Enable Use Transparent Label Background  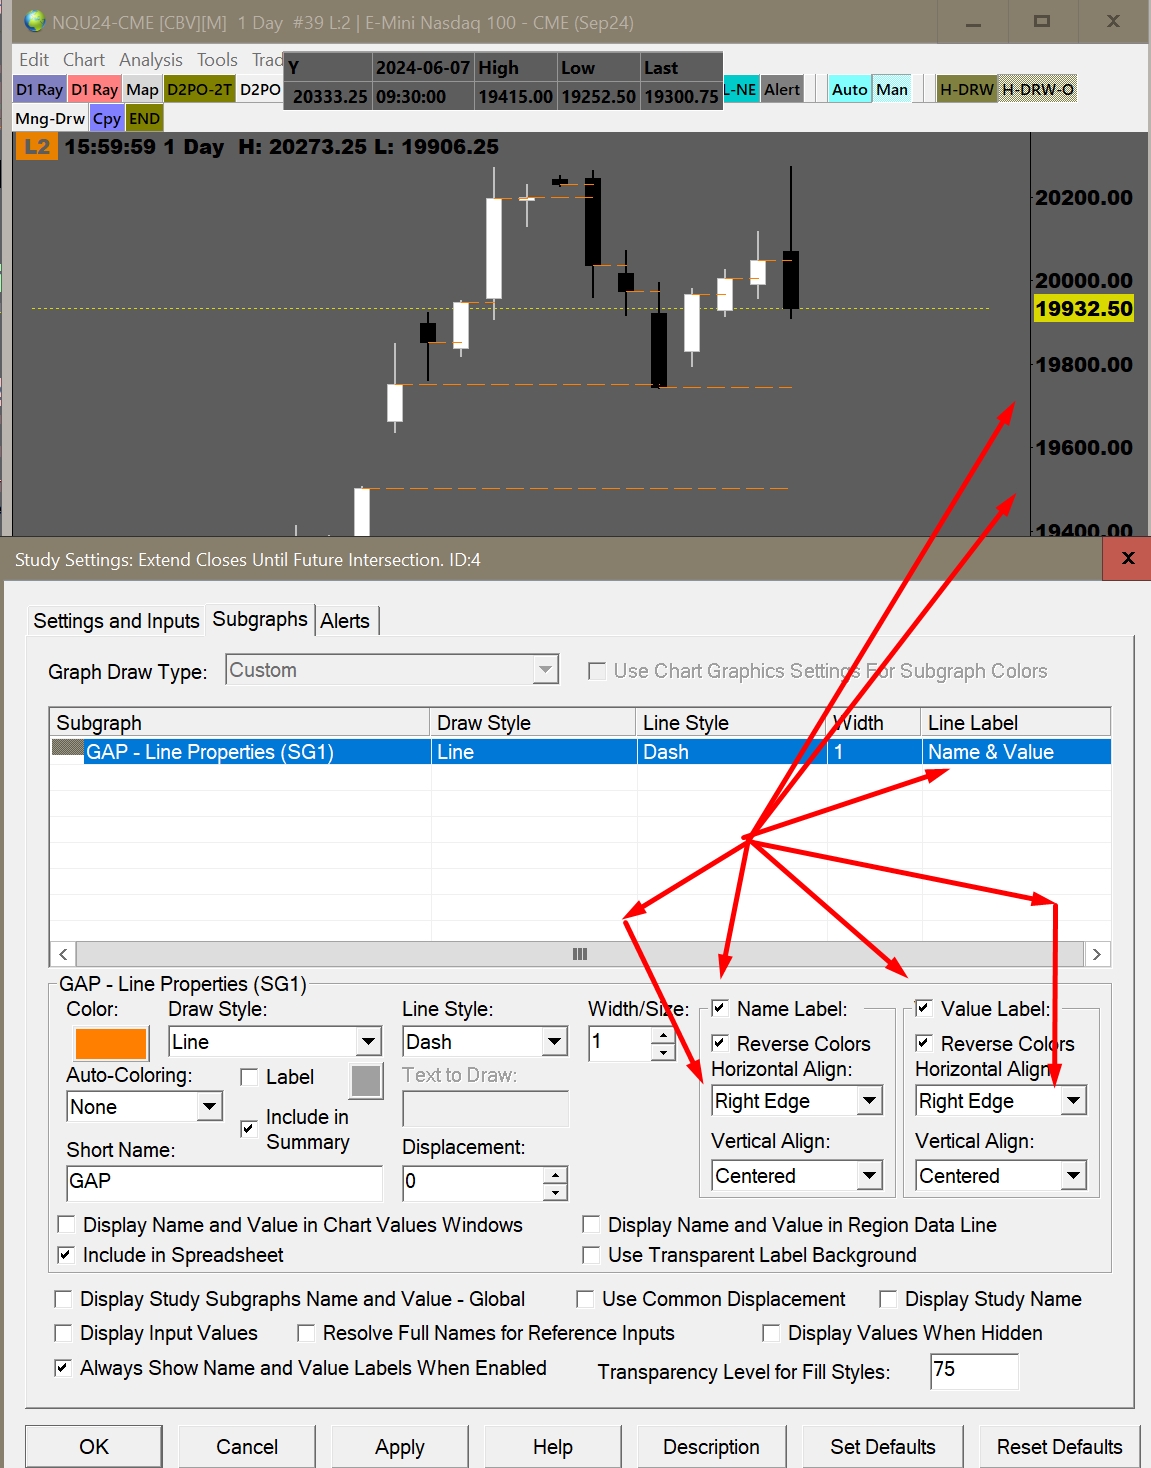click(592, 1255)
